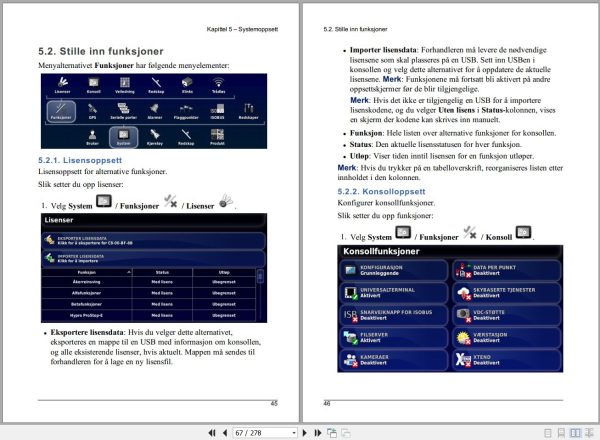
Task: Click the scrollbar in the Lisenser table
Action: pos(260,295)
